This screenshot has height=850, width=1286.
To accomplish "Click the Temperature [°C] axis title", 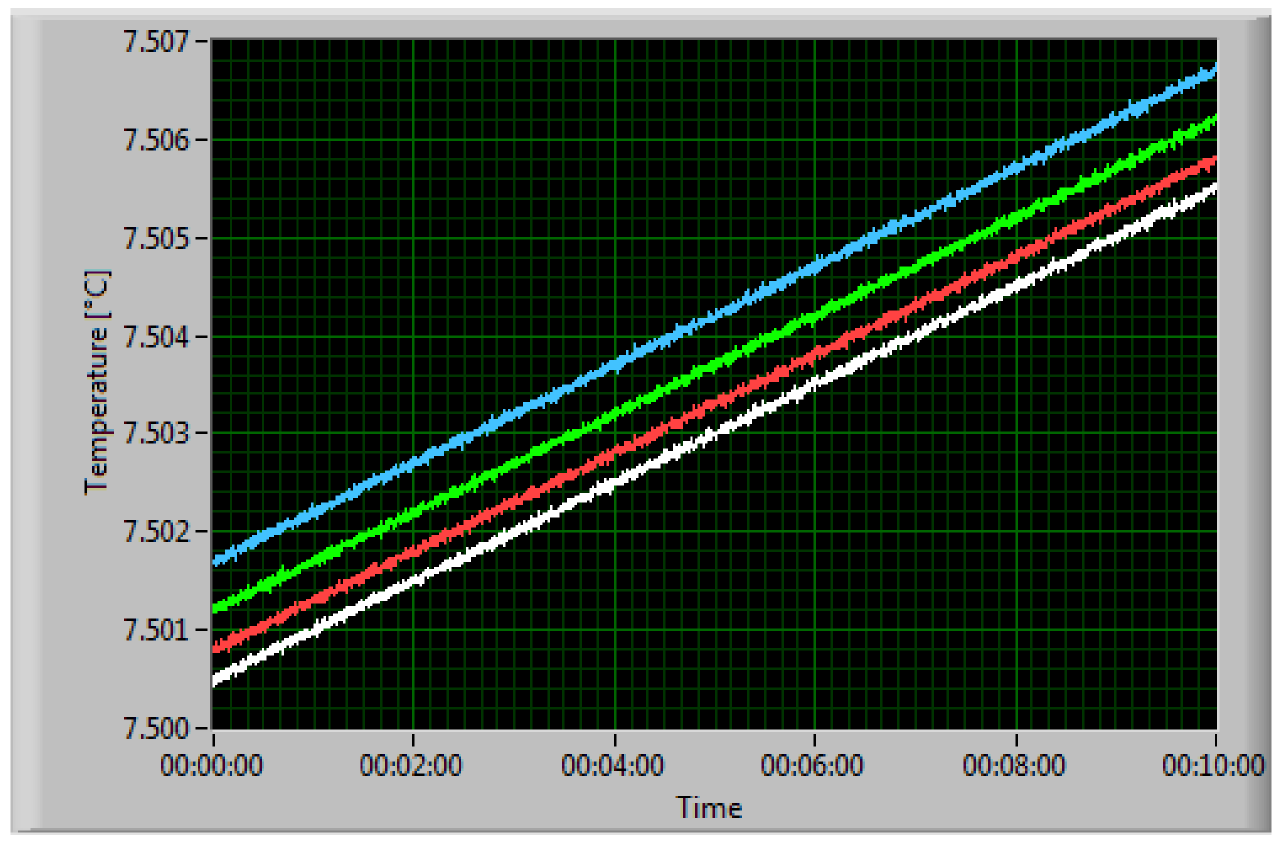I will (x=96, y=380).
